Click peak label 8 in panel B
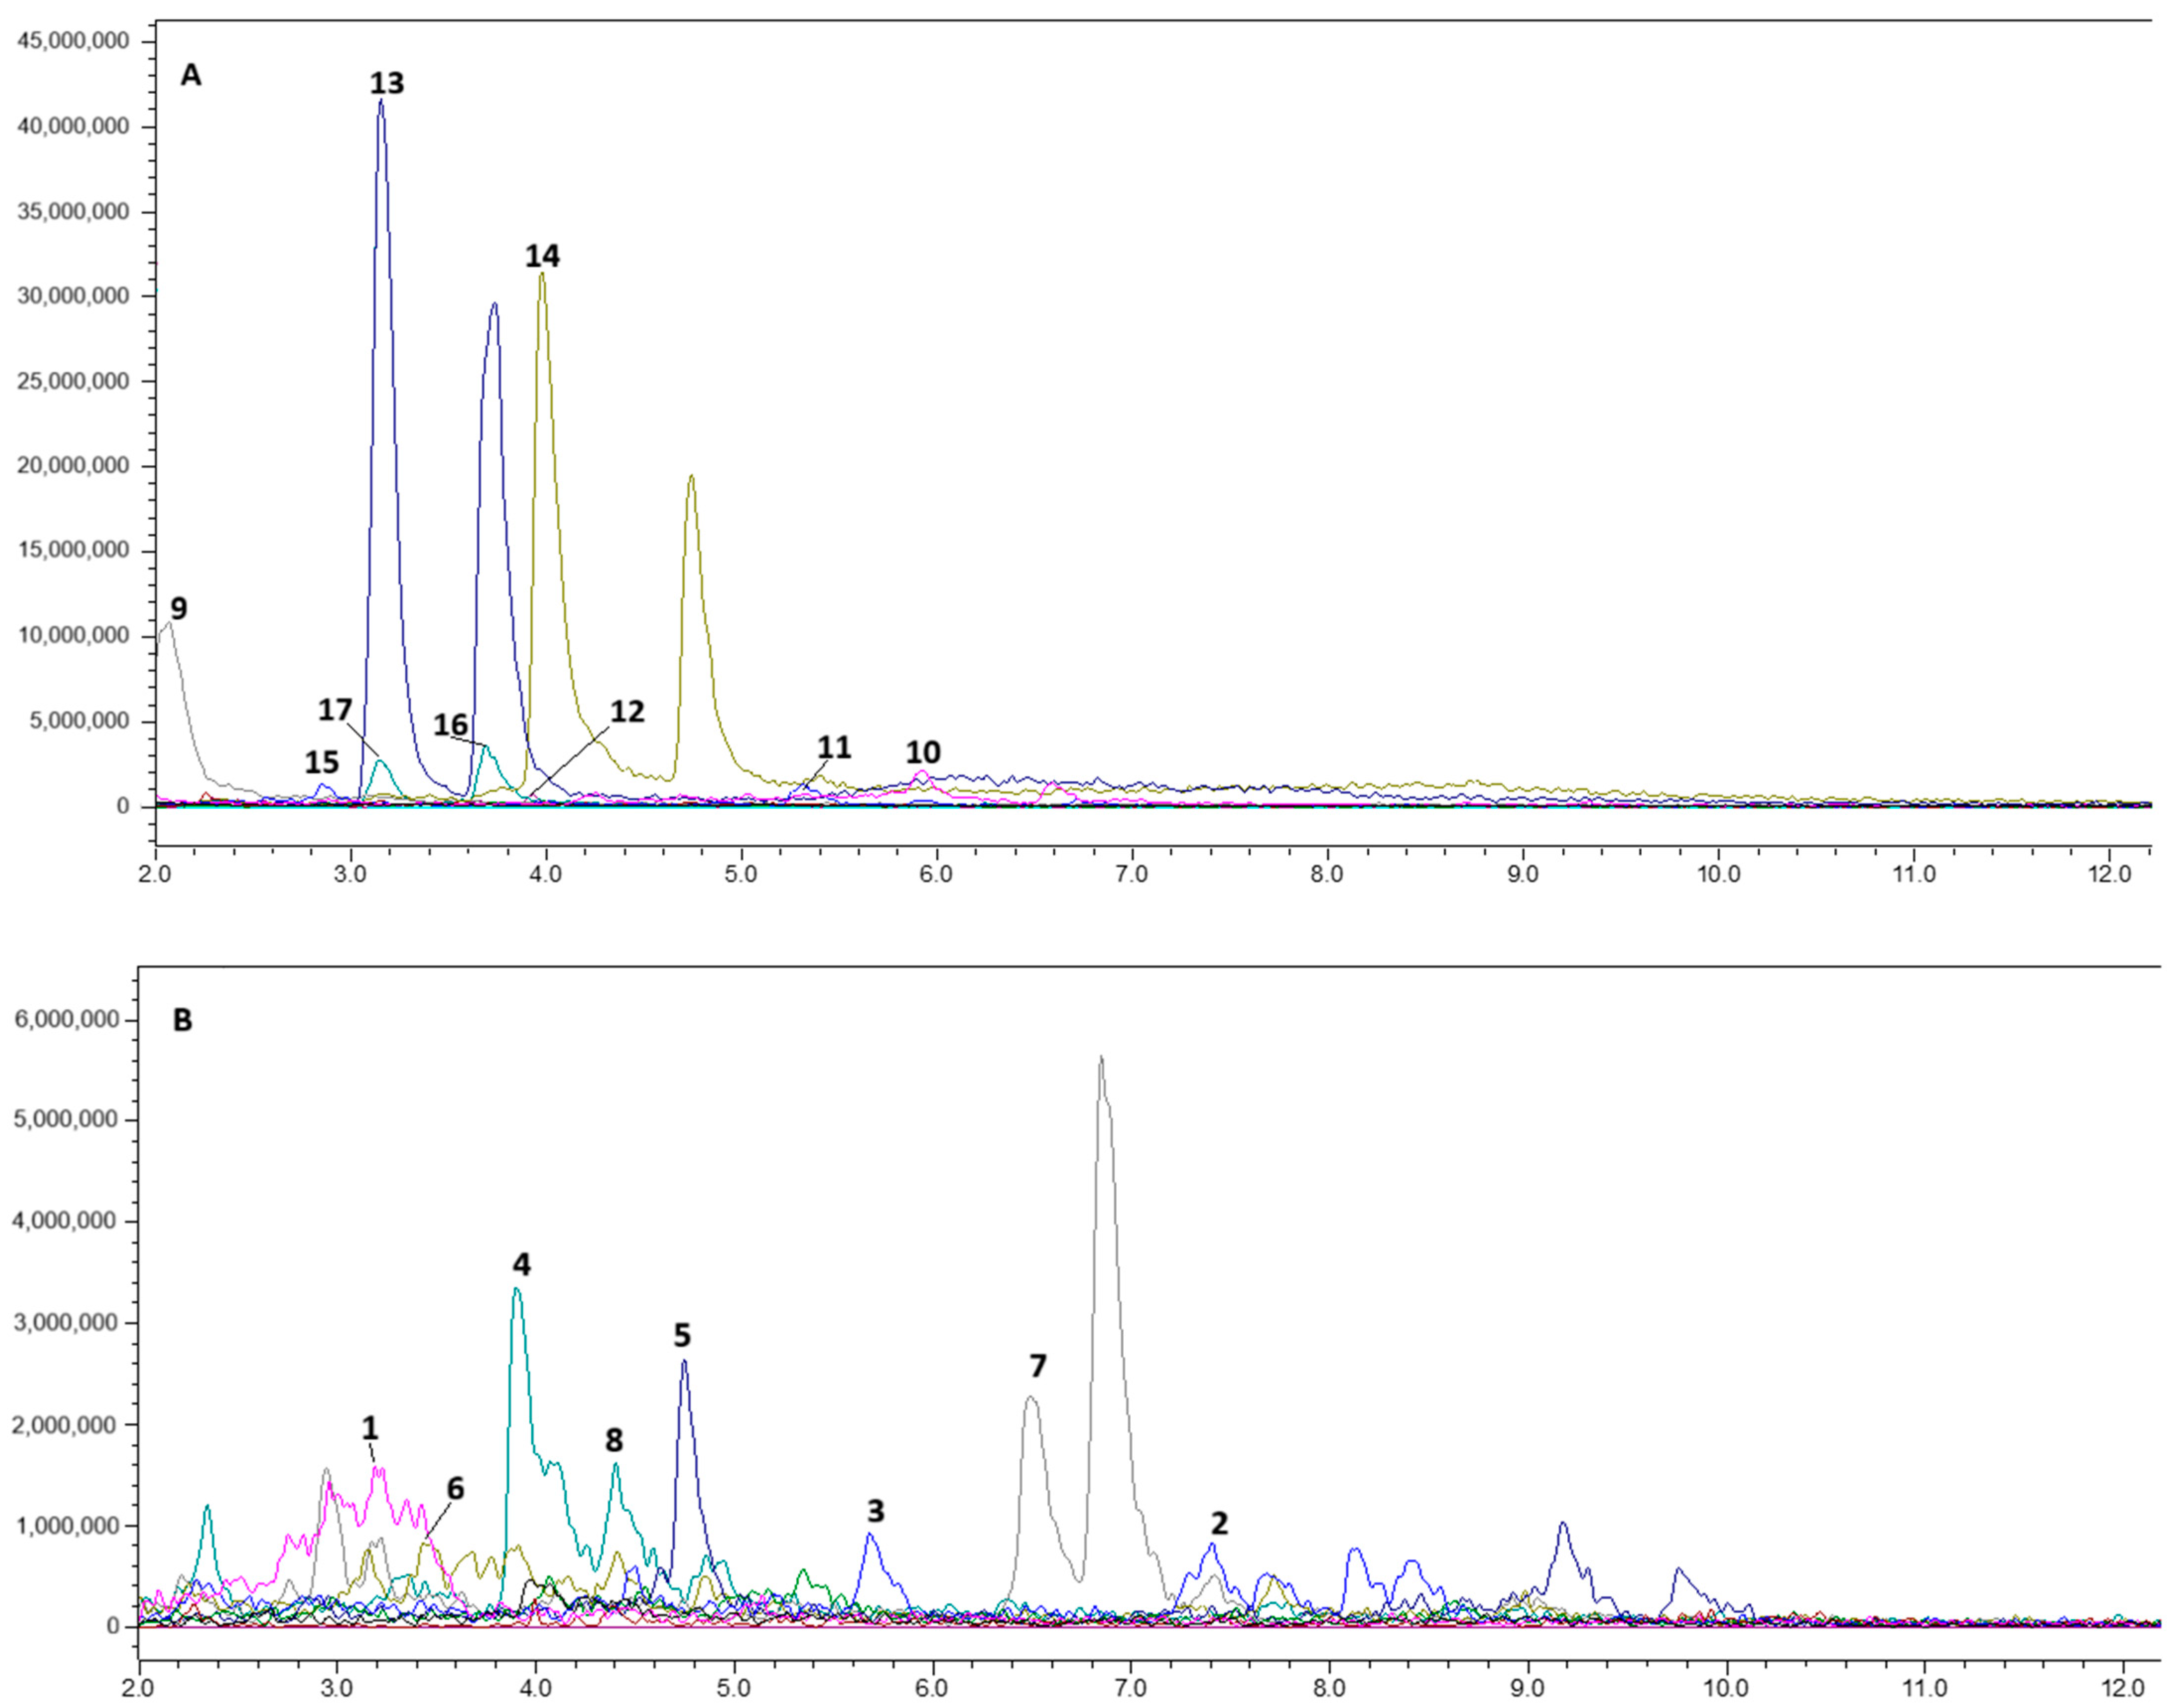2174x1708 pixels. pyautogui.click(x=614, y=1440)
